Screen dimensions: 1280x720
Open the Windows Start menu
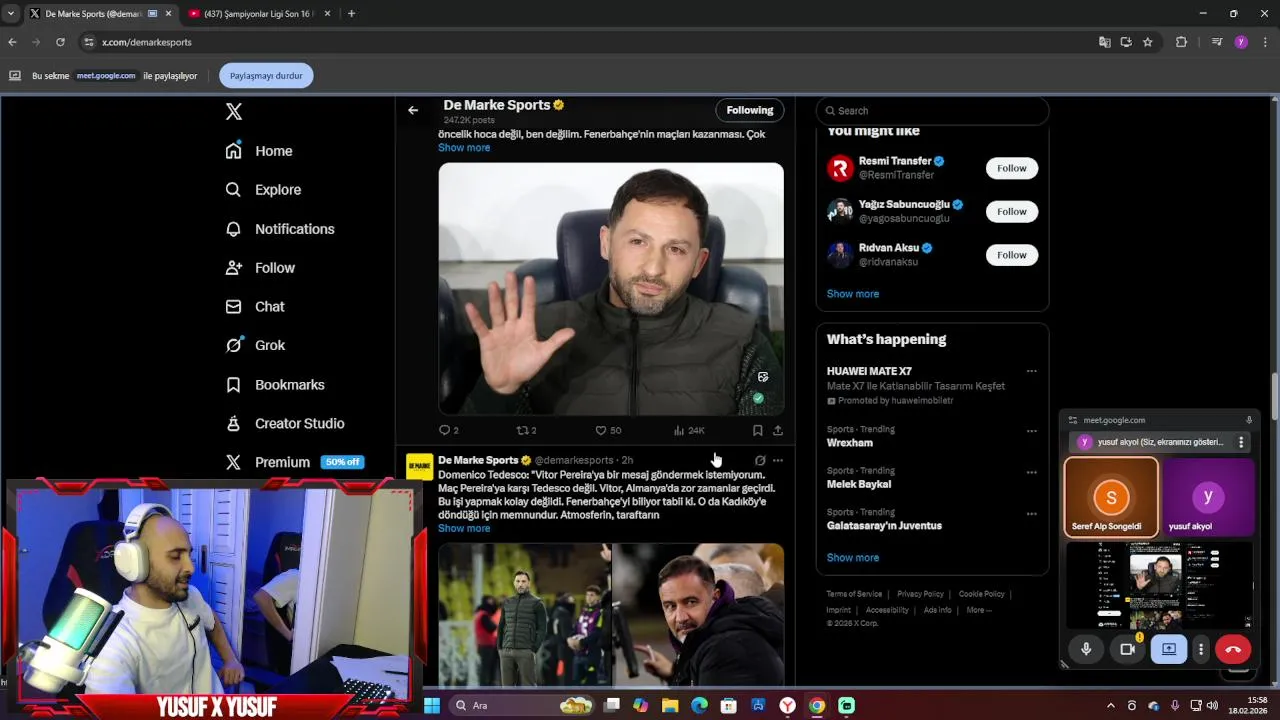pyautogui.click(x=432, y=705)
